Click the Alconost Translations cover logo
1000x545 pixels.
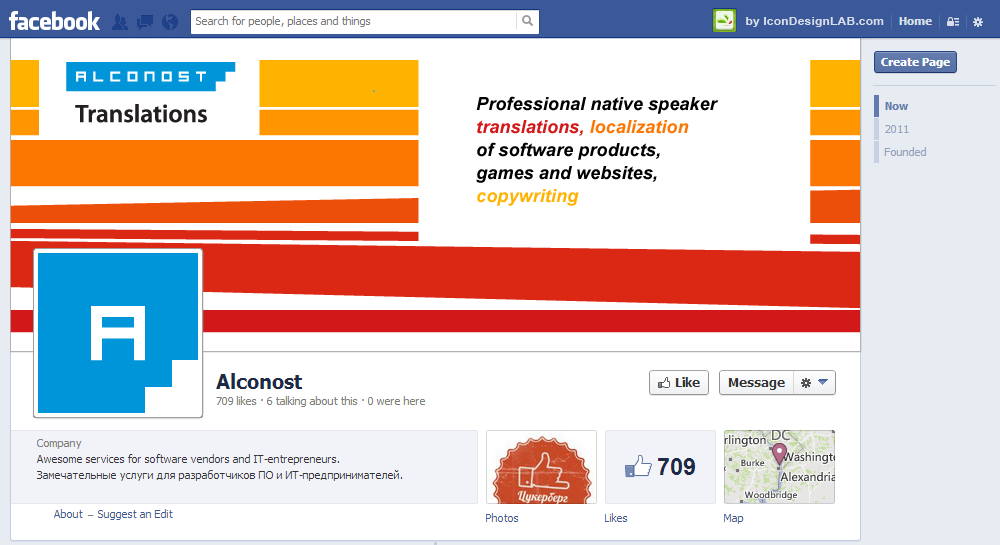click(150, 94)
